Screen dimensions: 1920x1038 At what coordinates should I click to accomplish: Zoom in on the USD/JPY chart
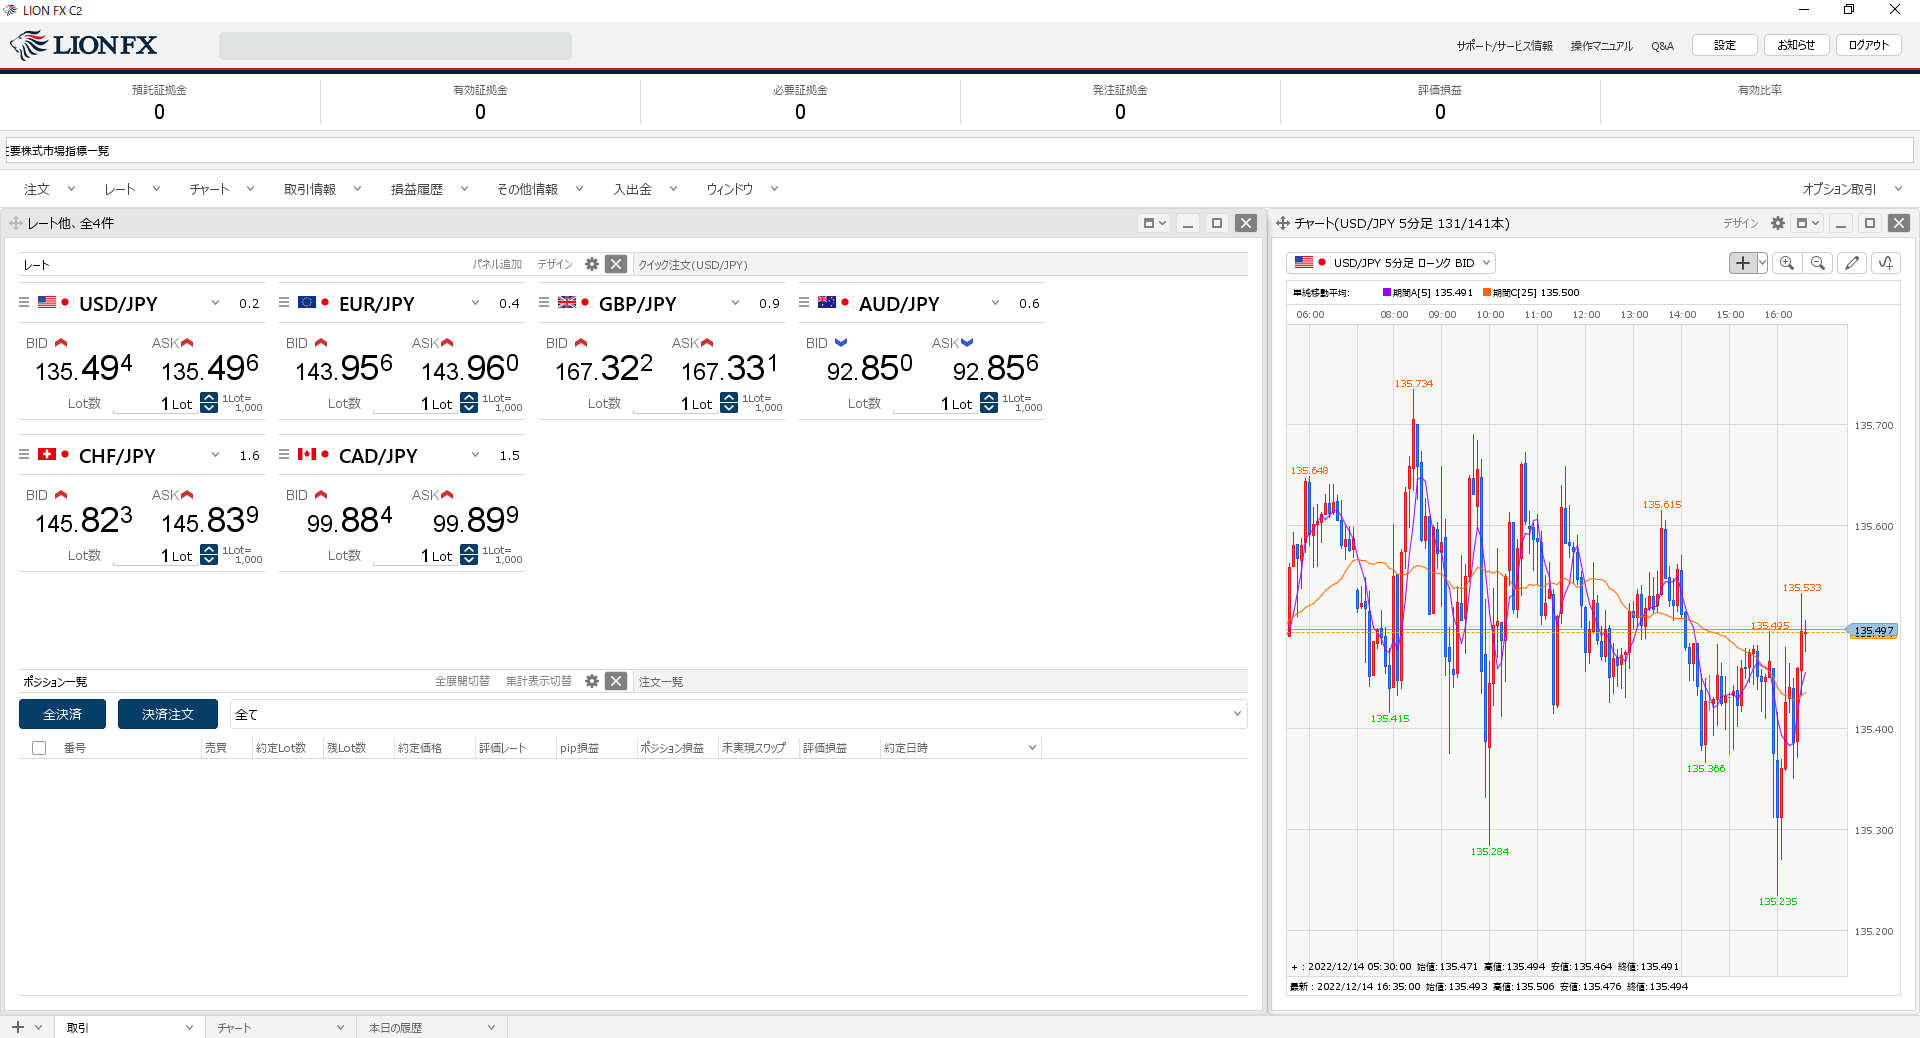tap(1787, 263)
